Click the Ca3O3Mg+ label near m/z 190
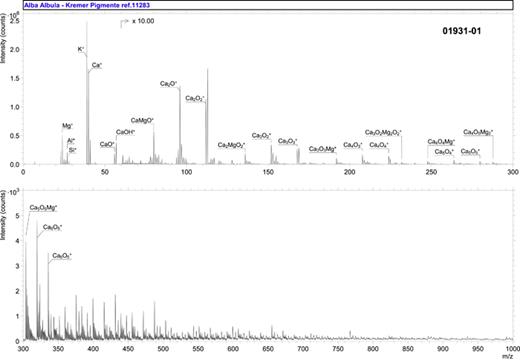Screen dimensions: 520x361 pos(323,149)
